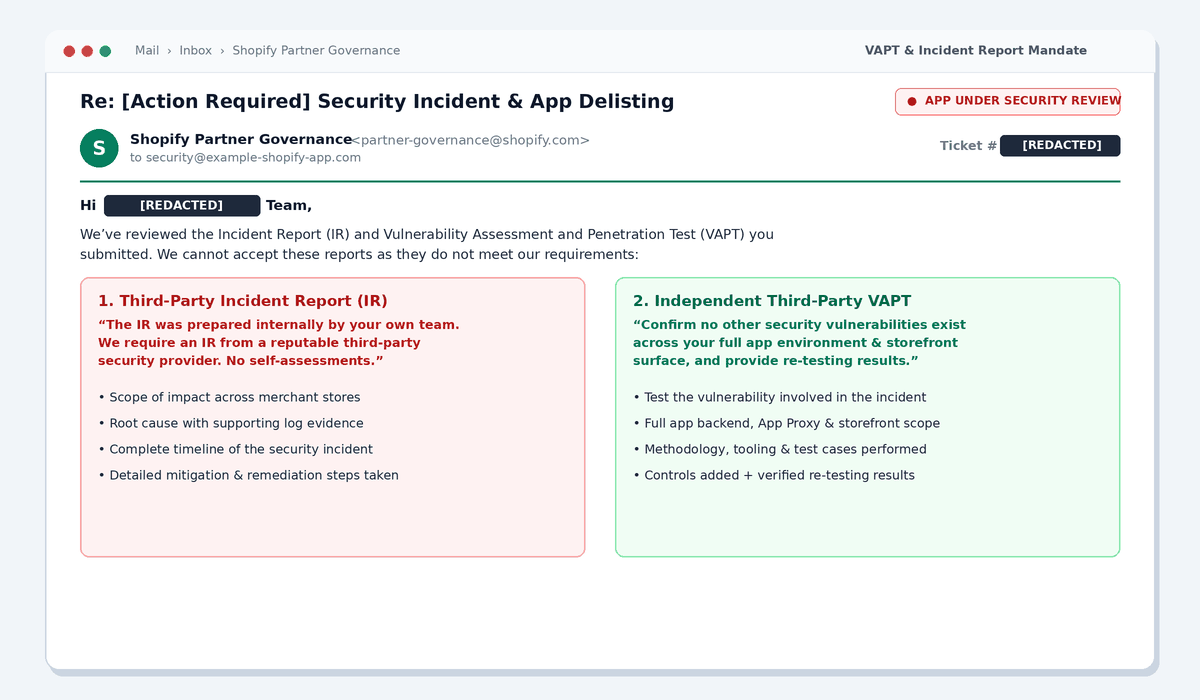Click the VAPT & Incident Report Mandate title
1200x700 pixels.
976,51
